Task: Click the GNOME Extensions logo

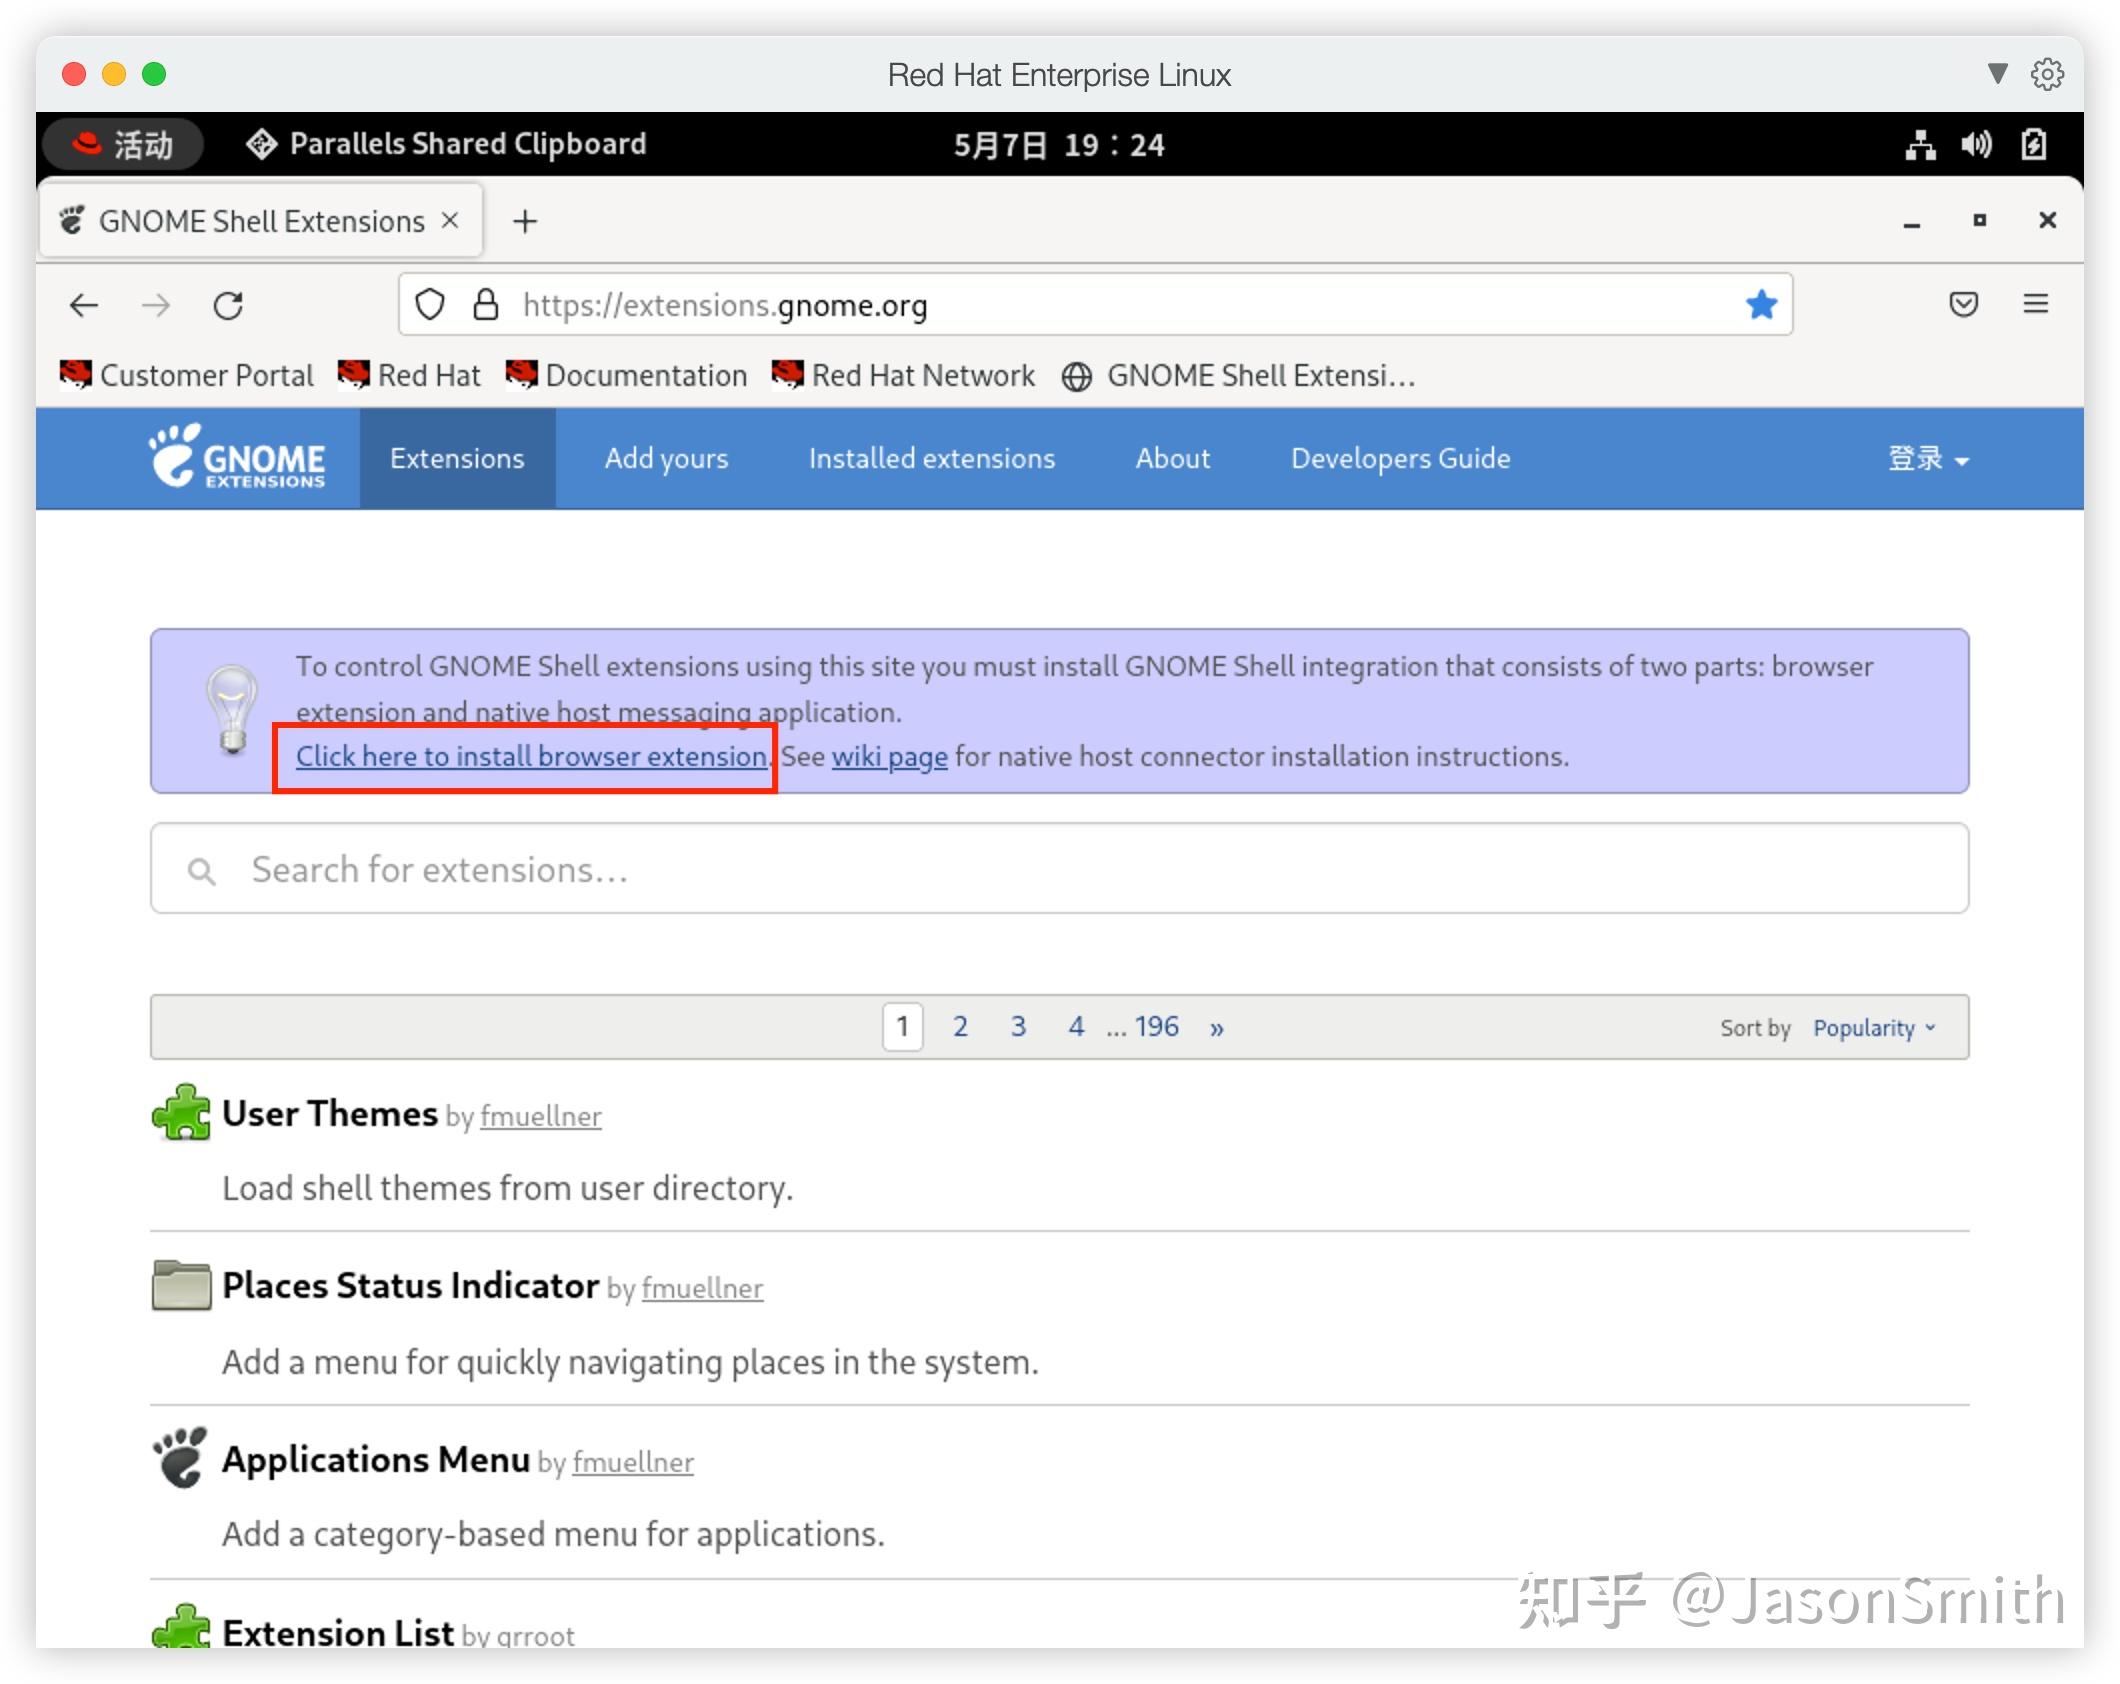Action: pos(238,458)
